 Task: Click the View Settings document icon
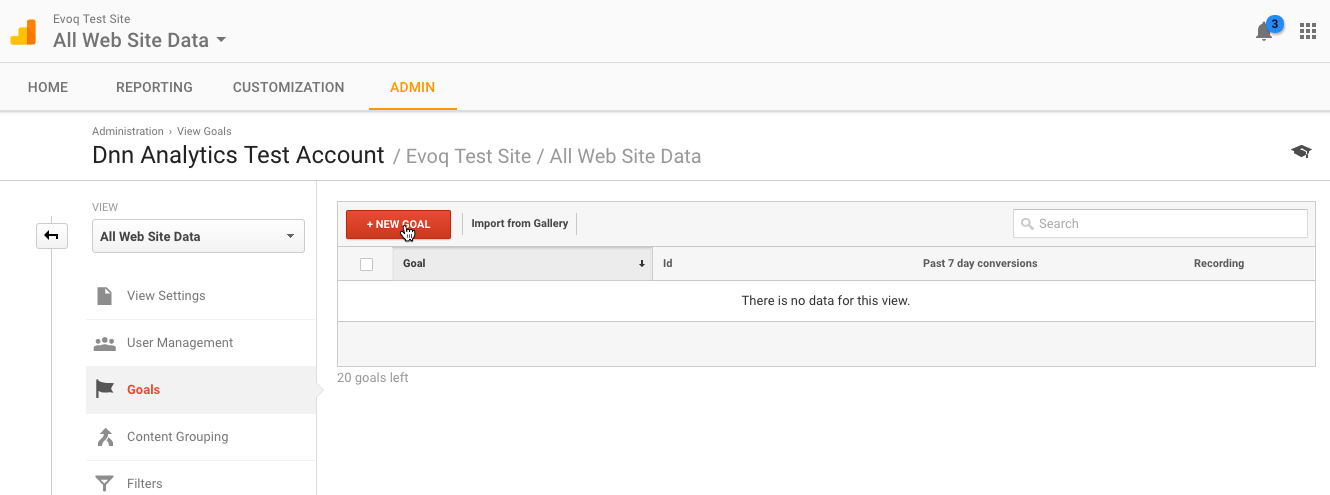(104, 296)
